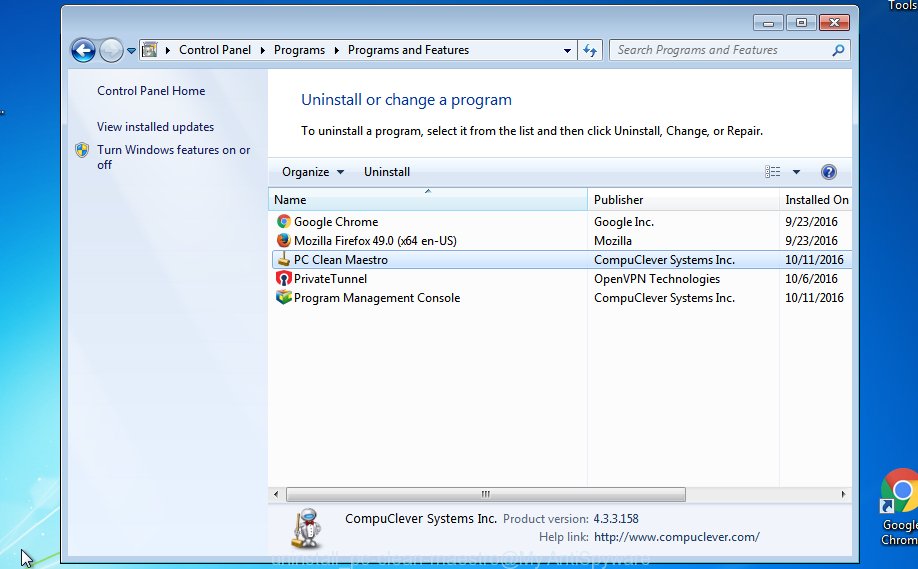This screenshot has width=918, height=569.
Task: Open the recent pages dropdown arrow
Action: 131,51
